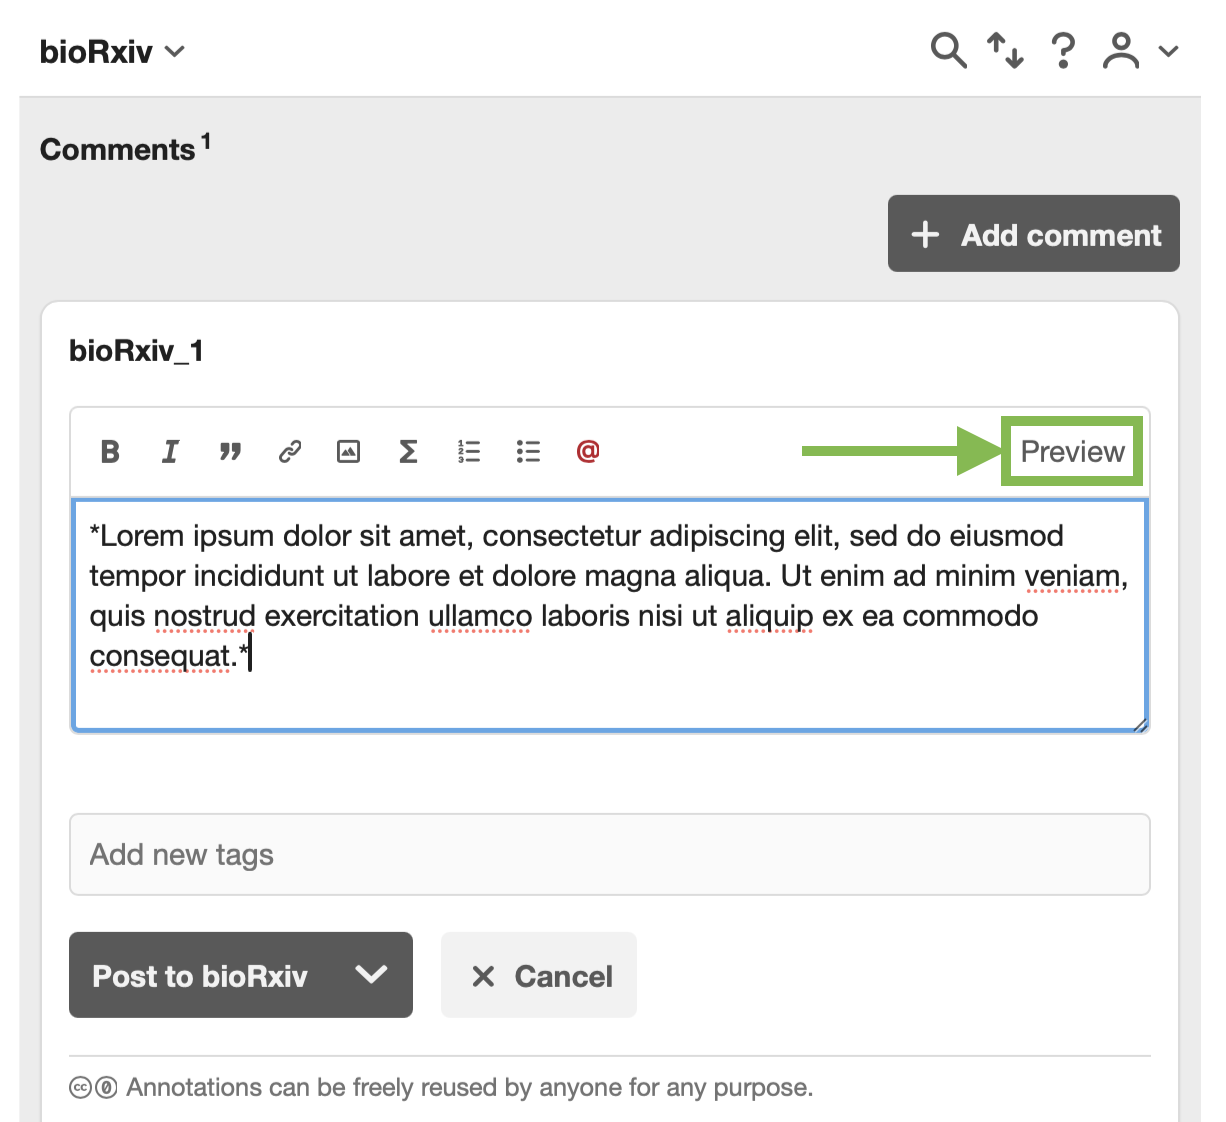Insert an image with the picture icon
This screenshot has width=1226, height=1122.
(x=348, y=452)
